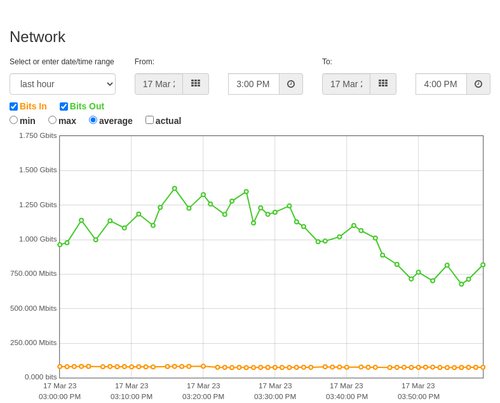This screenshot has width=500, height=403.
Task: Click the To date field showing 17 Mar
Action: [x=346, y=84]
